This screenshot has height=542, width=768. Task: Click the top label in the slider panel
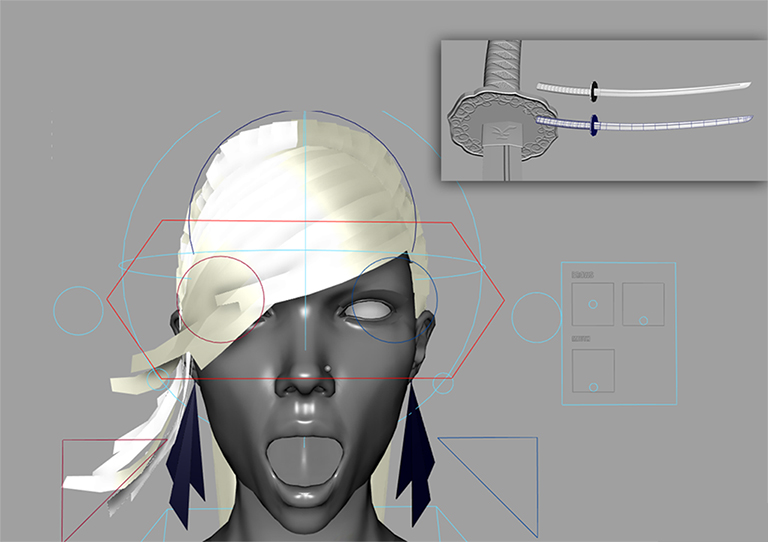tap(581, 274)
